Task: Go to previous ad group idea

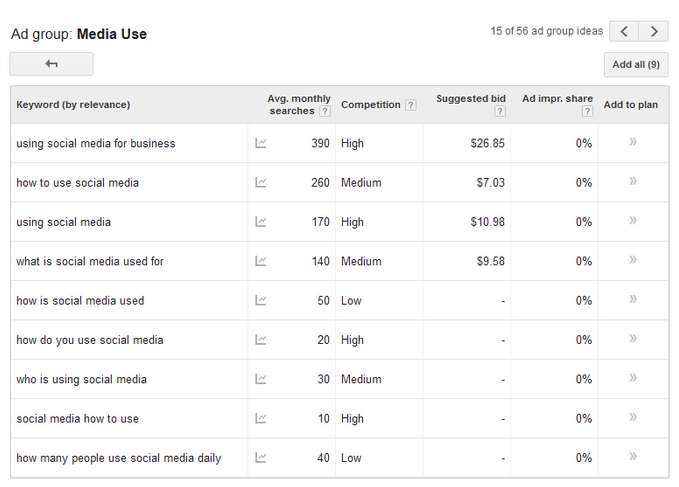Action: [624, 32]
